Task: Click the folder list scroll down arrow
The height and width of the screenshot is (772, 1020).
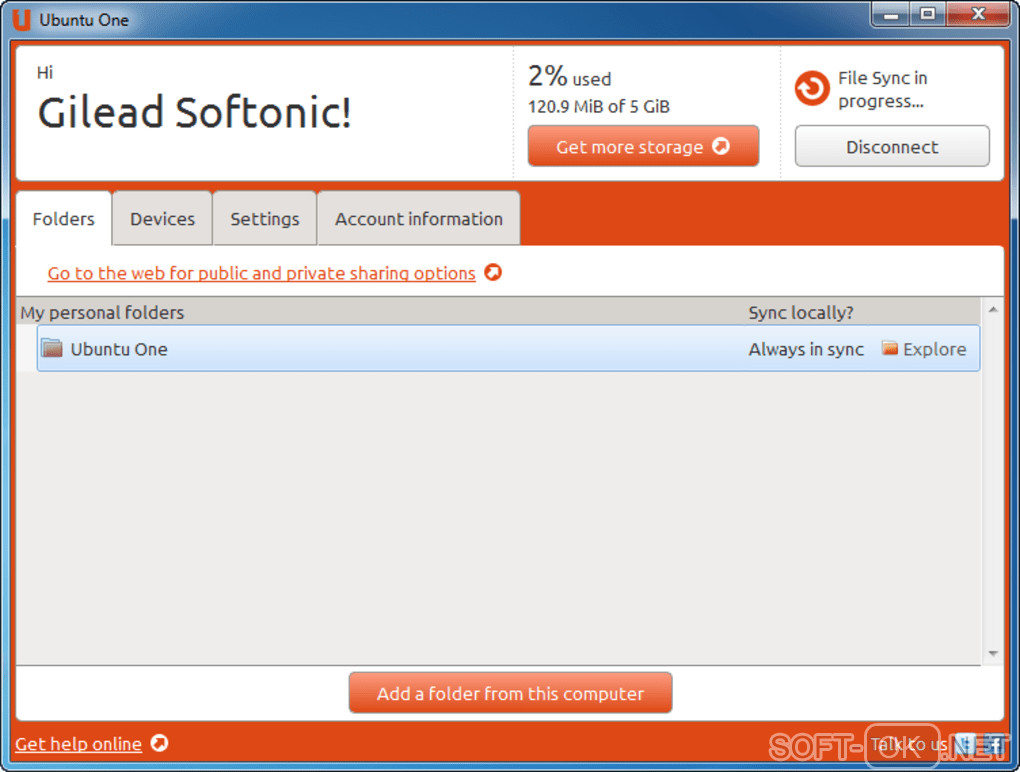Action: 993,653
